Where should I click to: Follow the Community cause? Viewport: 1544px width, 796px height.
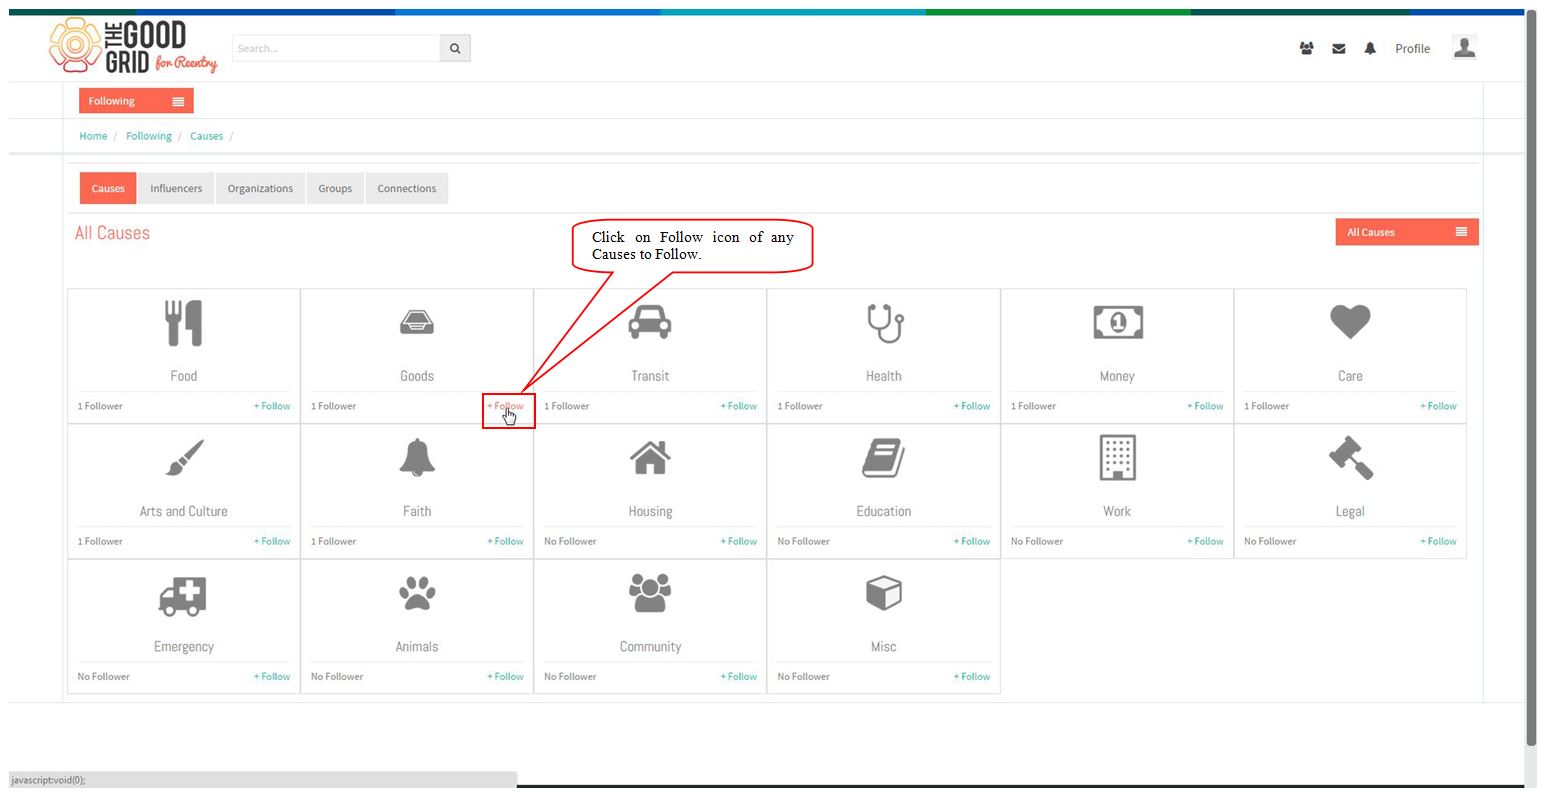pyautogui.click(x=739, y=676)
